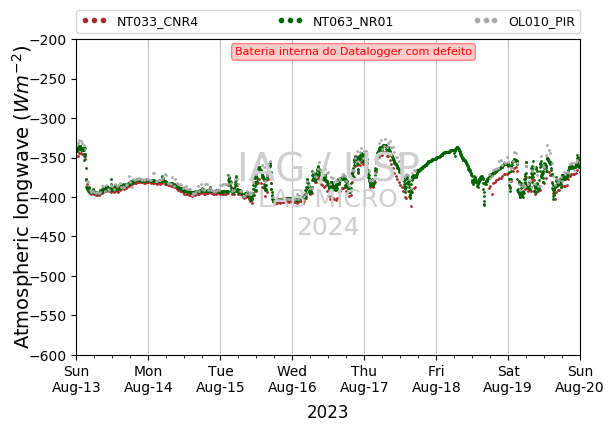The image size is (615, 432).
Task: Click the Sun Aug-20 date label
Action: [x=580, y=379]
